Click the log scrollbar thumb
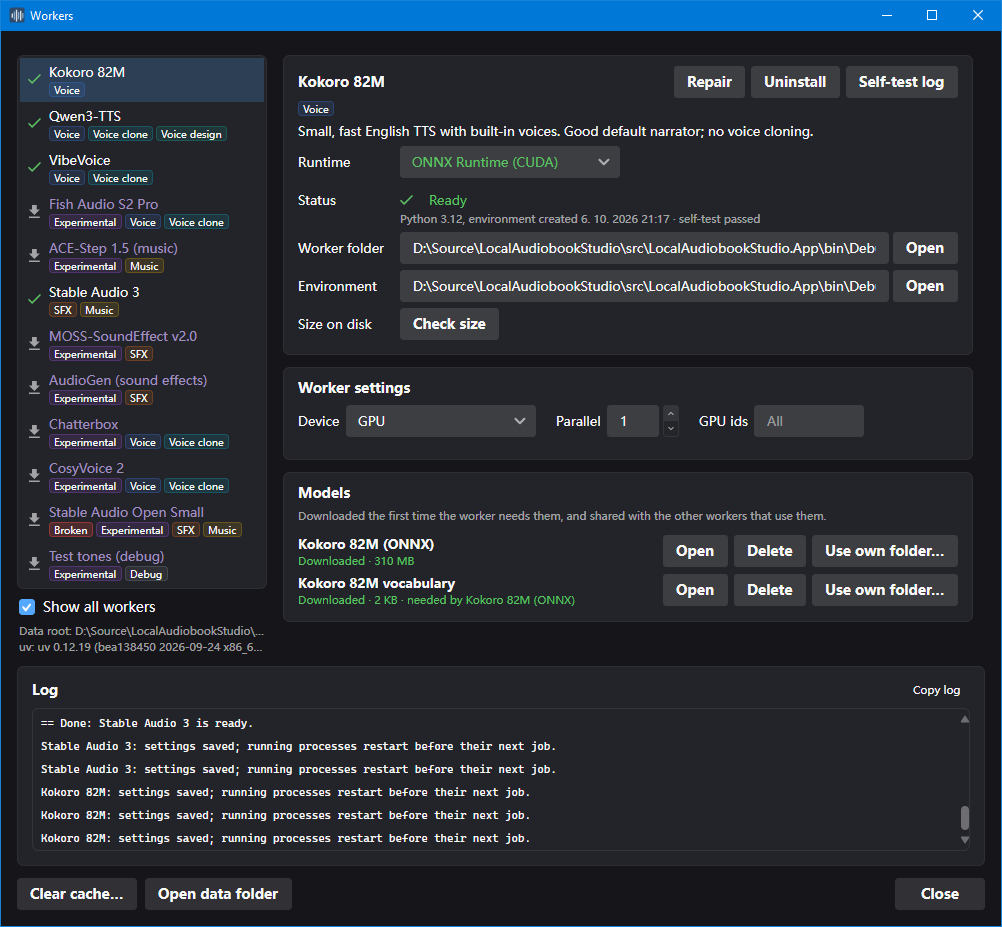 pyautogui.click(x=965, y=818)
